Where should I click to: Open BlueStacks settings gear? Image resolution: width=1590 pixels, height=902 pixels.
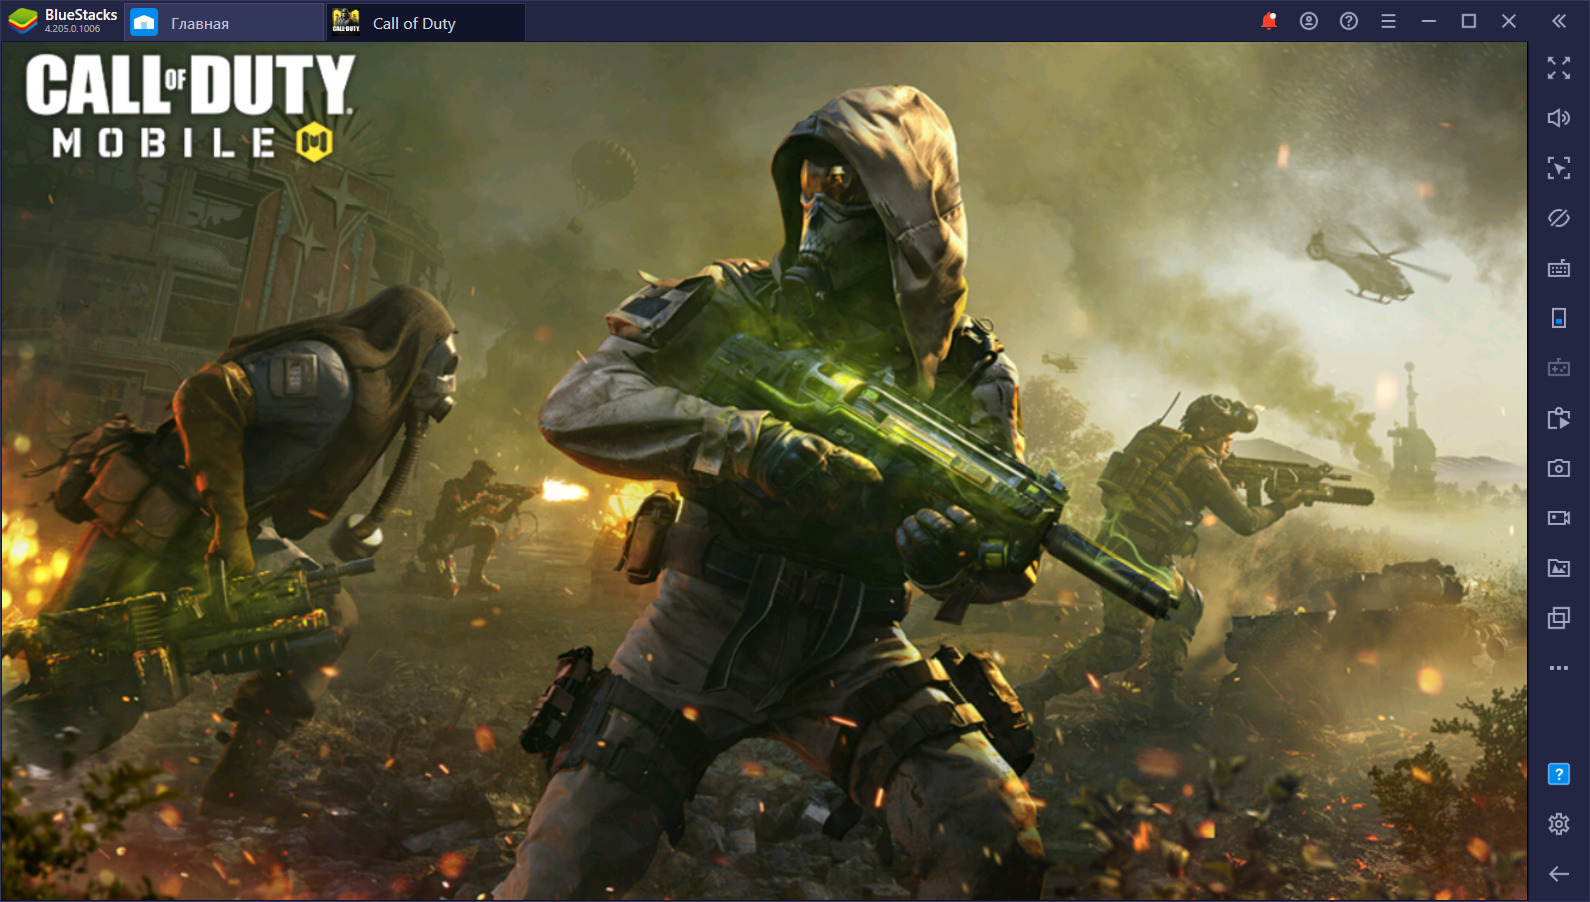point(1558,824)
